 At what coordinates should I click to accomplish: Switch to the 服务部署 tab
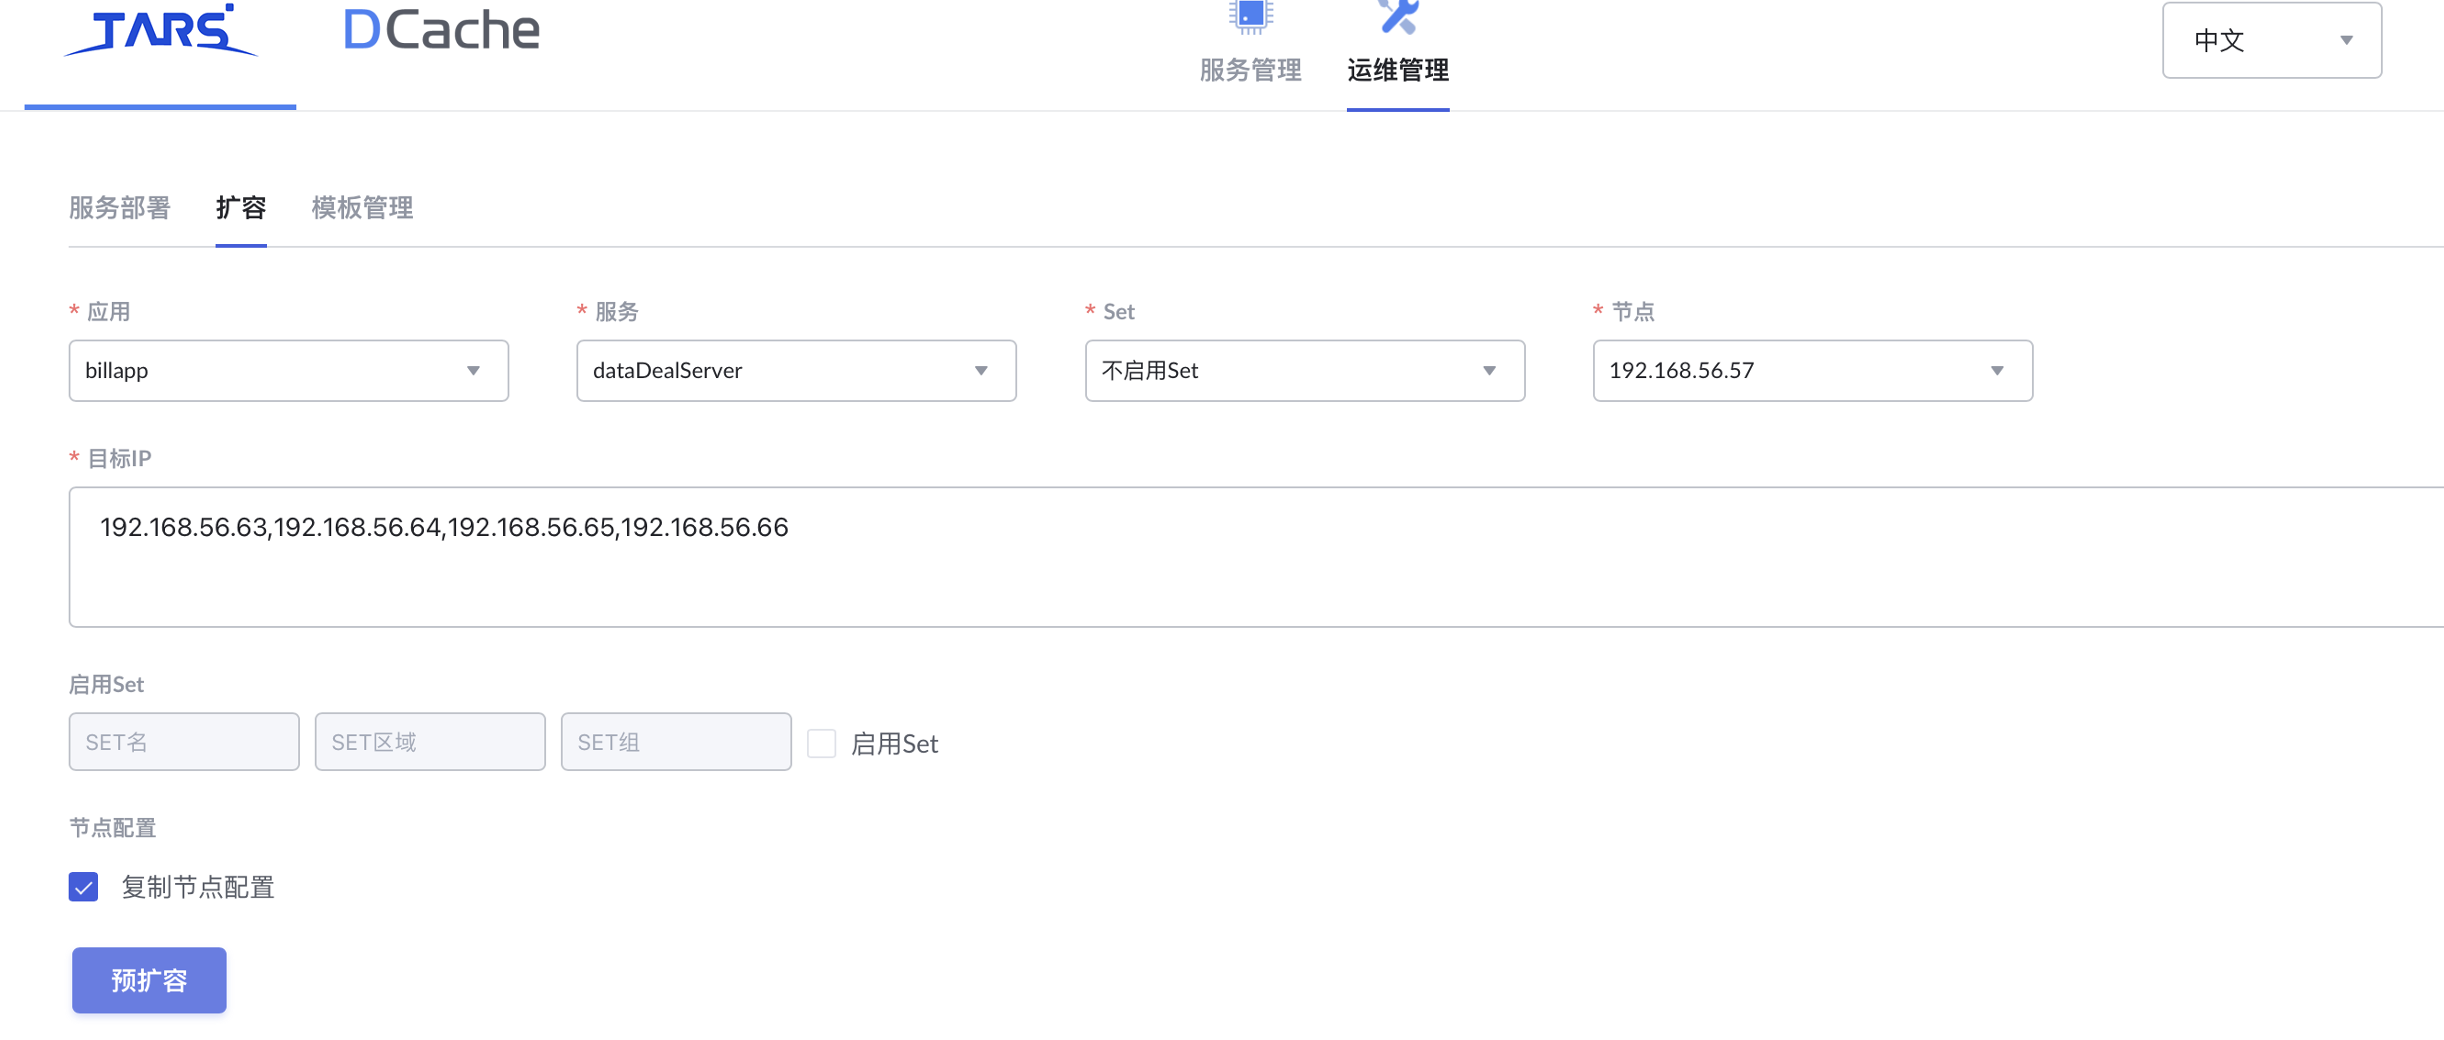click(119, 208)
